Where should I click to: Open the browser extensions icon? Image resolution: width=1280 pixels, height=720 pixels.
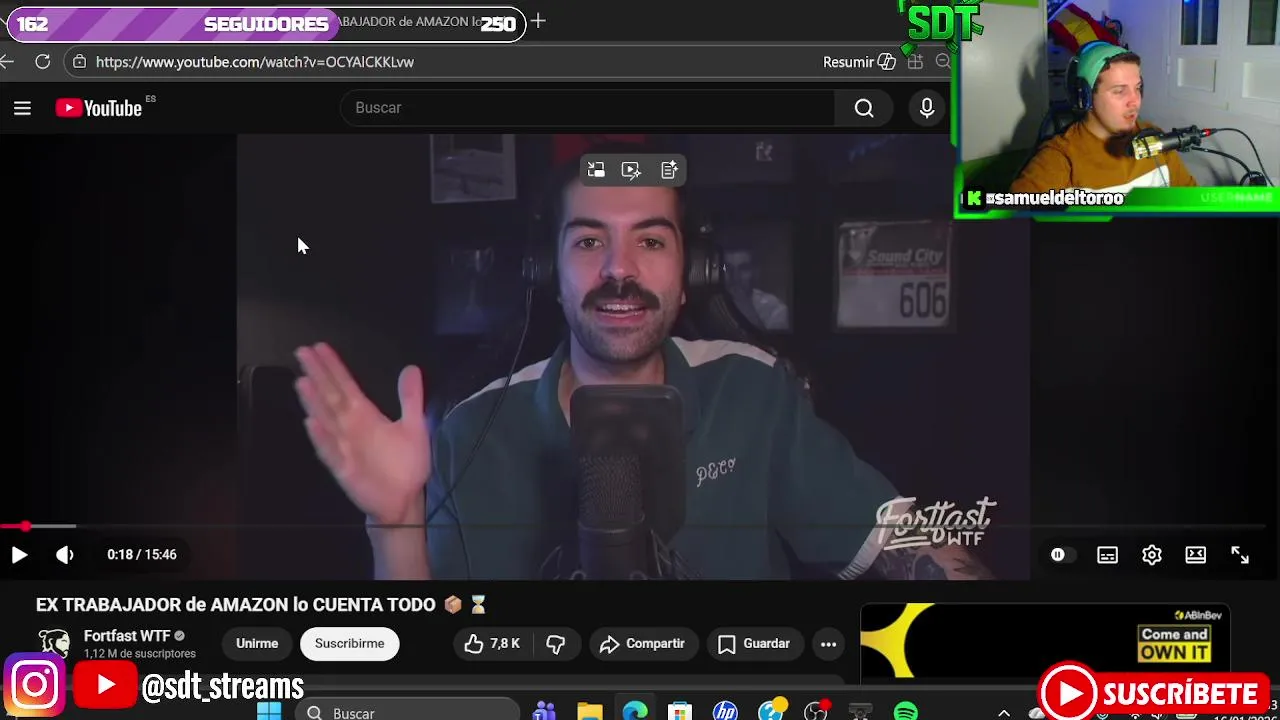pos(915,62)
